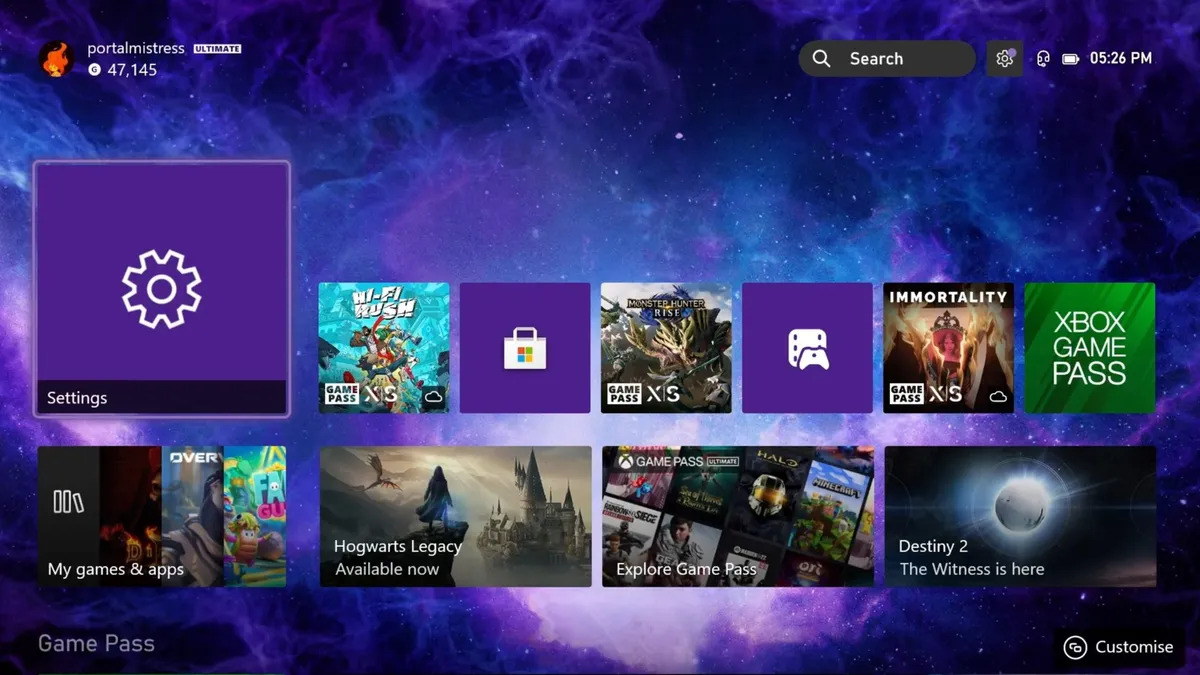Click the cloud sync icon on Hi-Fi Rush tile
Viewport: 1200px width, 675px height.
(434, 397)
